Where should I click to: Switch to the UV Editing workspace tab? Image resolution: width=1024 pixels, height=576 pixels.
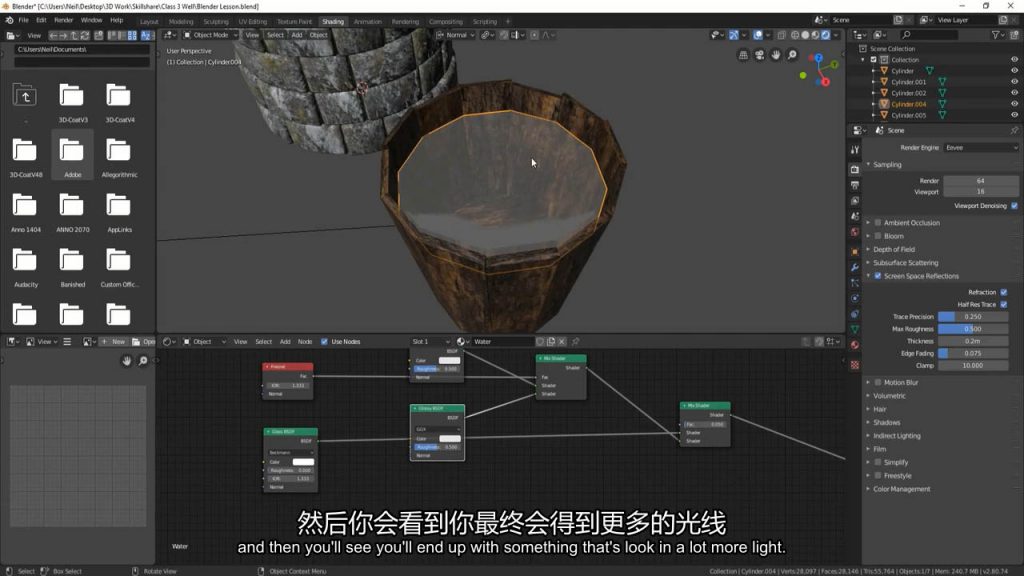[253, 22]
